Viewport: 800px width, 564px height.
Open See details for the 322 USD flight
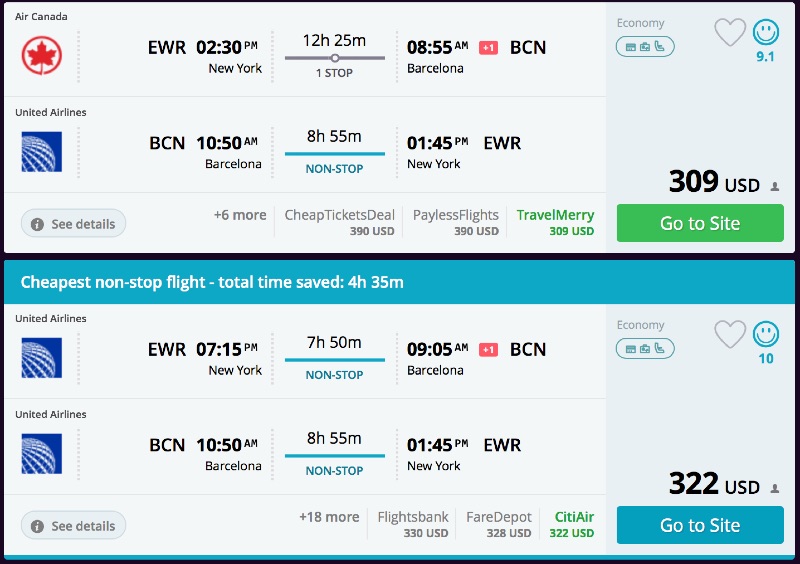click(x=74, y=525)
